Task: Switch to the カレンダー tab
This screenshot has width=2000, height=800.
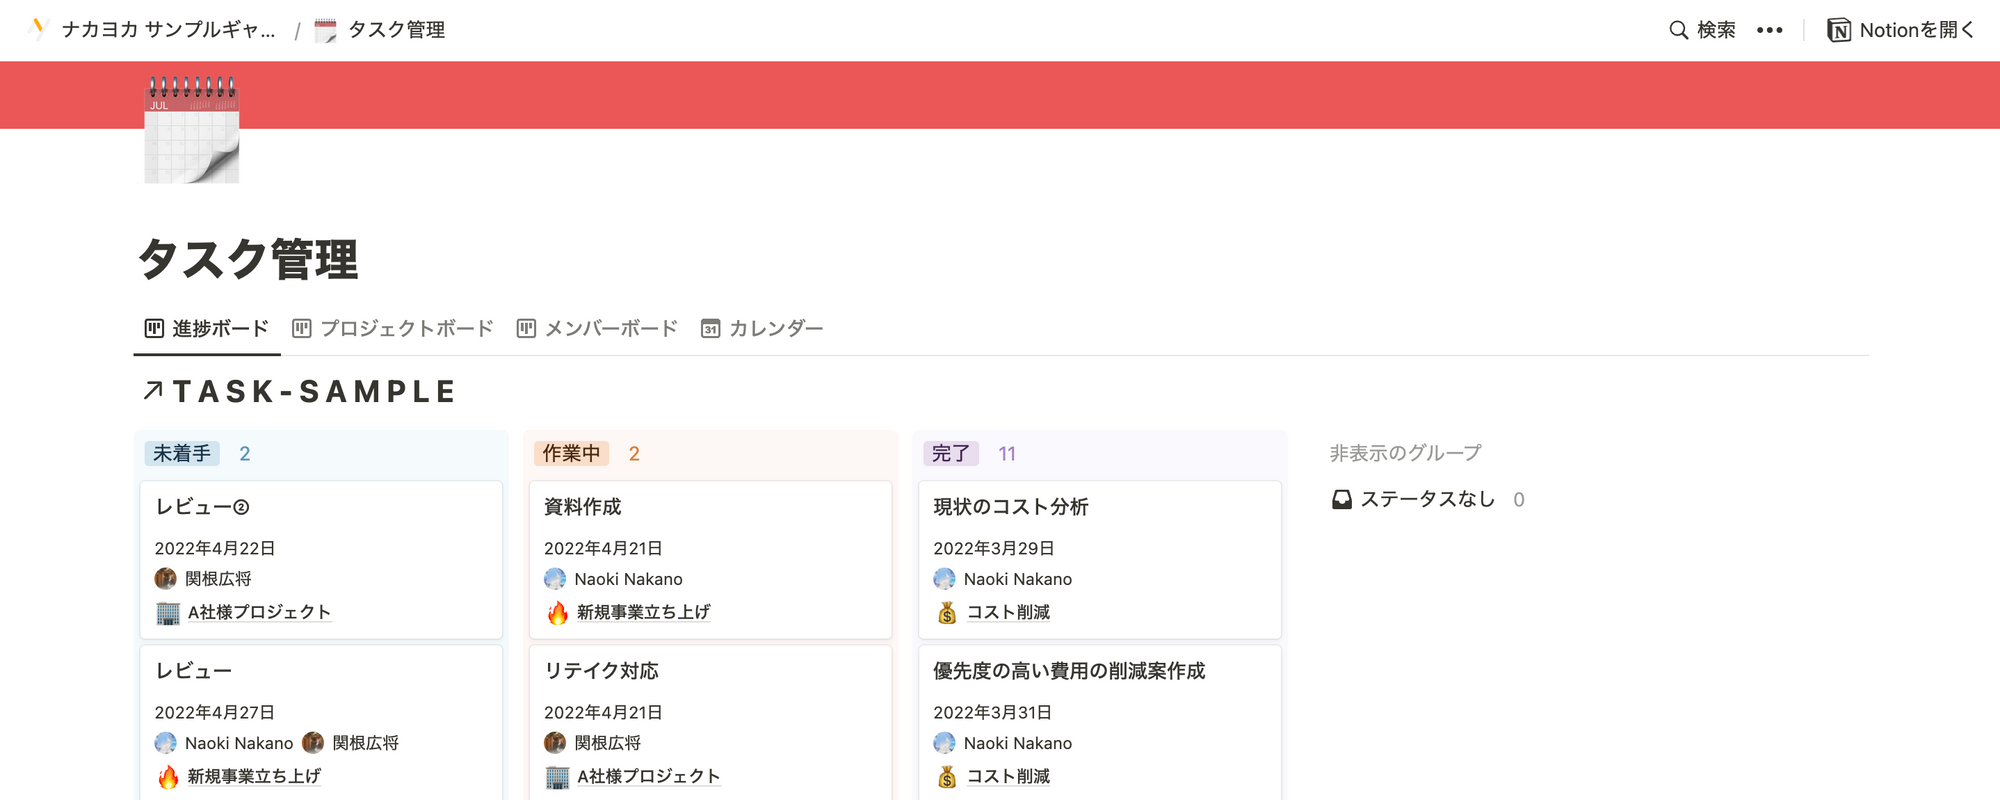Action: (x=762, y=328)
